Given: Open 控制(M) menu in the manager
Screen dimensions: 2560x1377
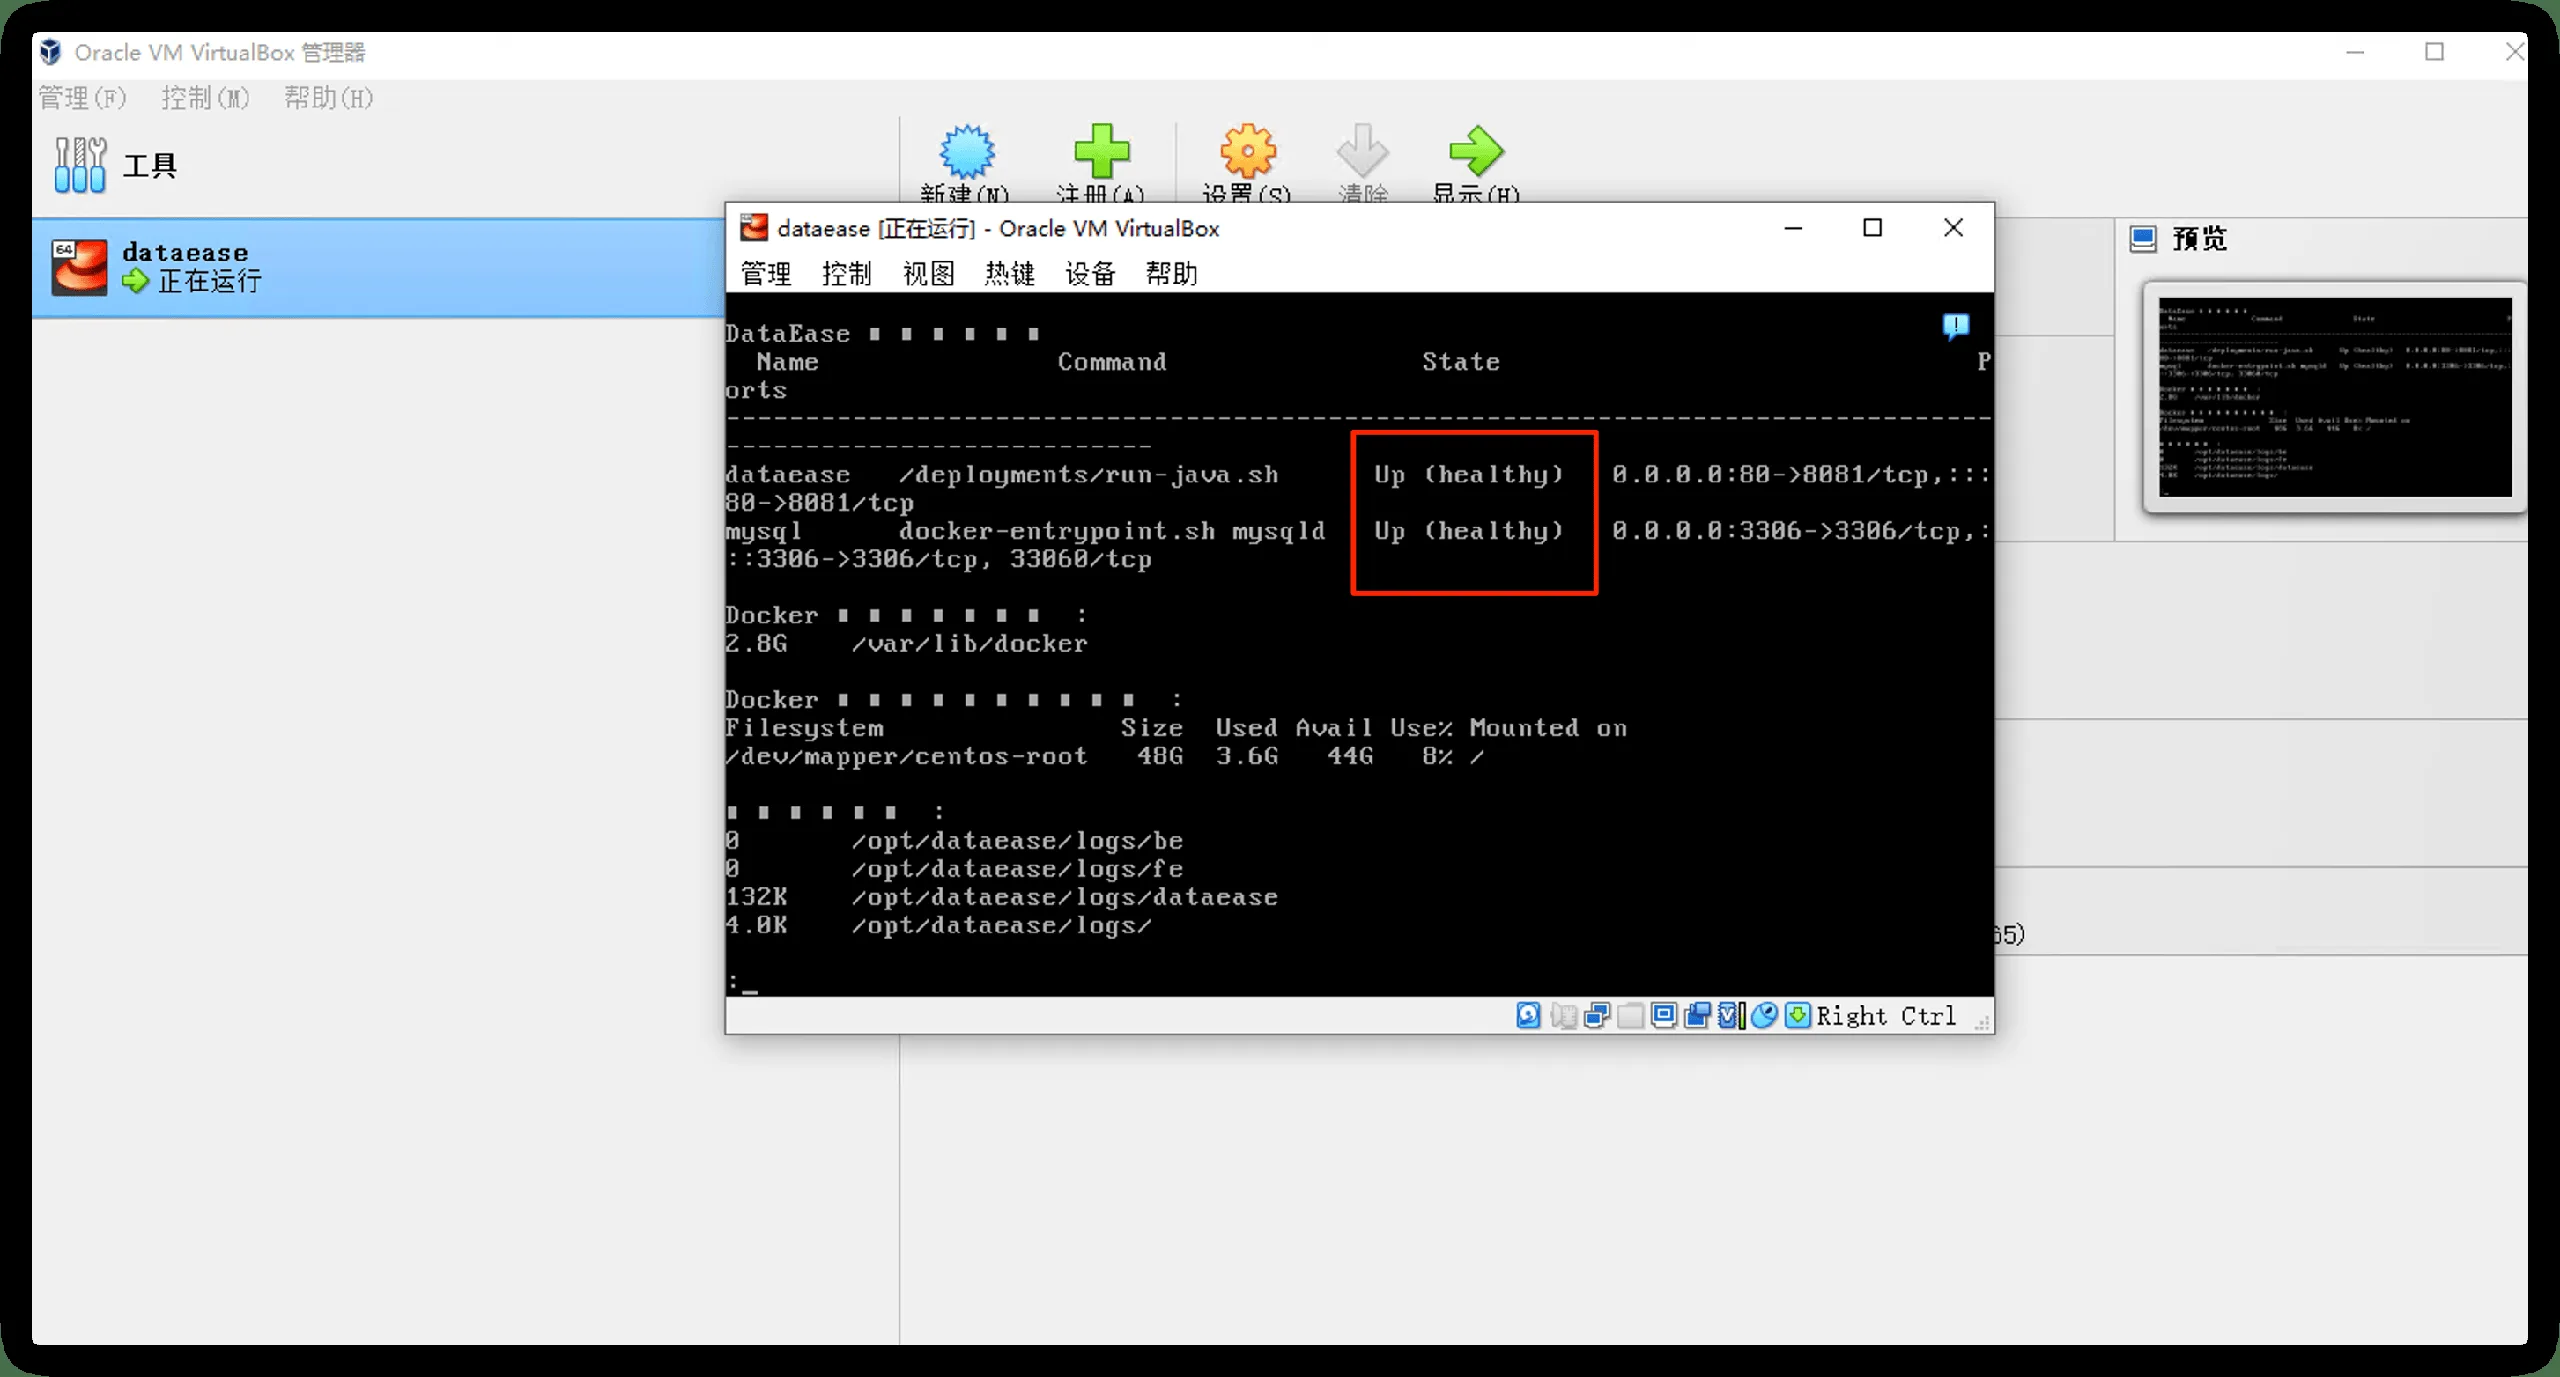Looking at the screenshot, I should pos(205,98).
